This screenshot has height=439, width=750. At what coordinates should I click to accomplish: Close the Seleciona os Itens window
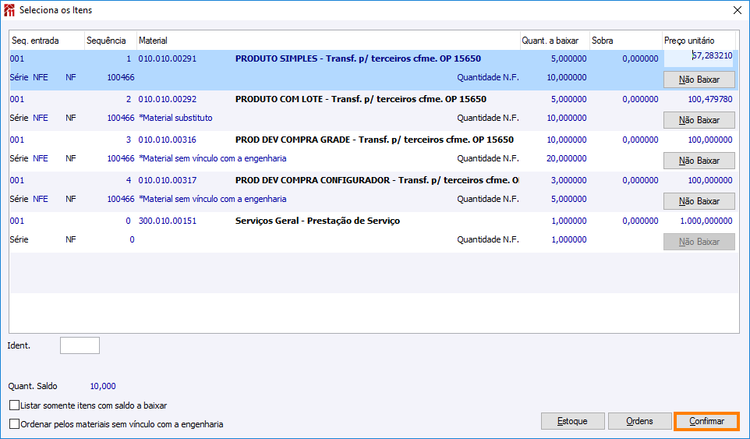pyautogui.click(x=737, y=10)
